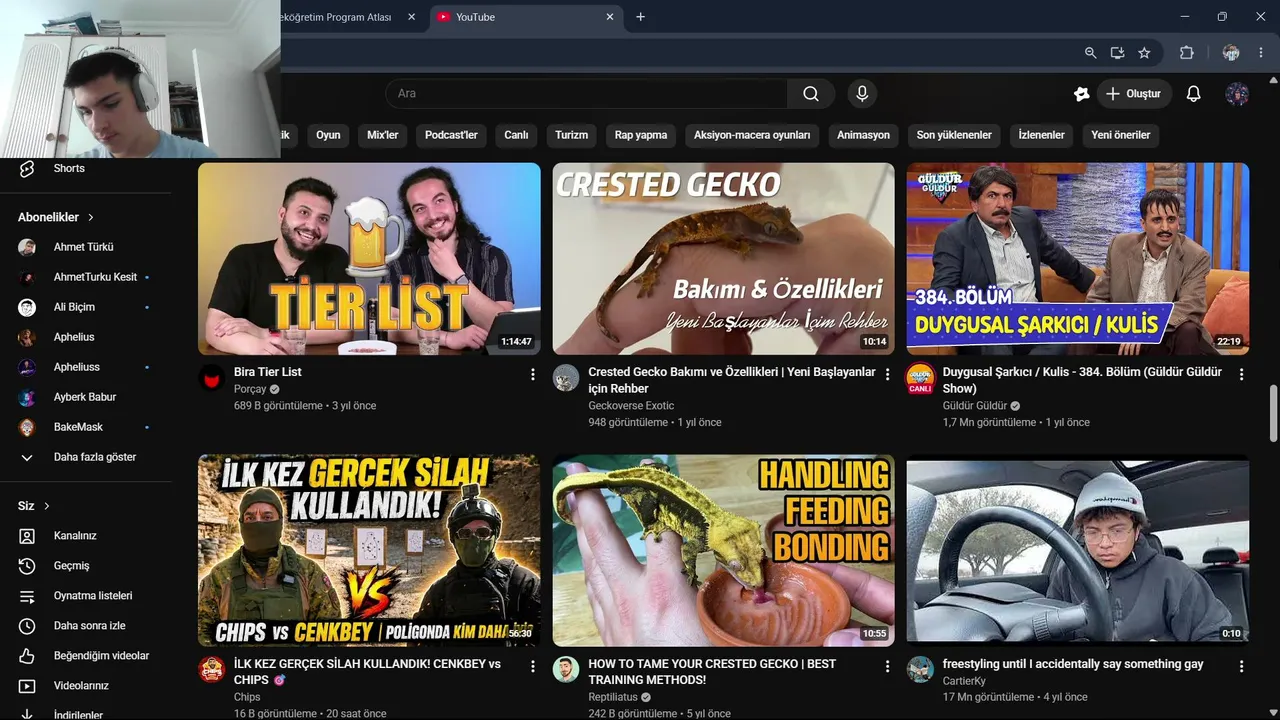Select the Yeni öneriler chip
The width and height of the screenshot is (1280, 720).
pos(1120,135)
